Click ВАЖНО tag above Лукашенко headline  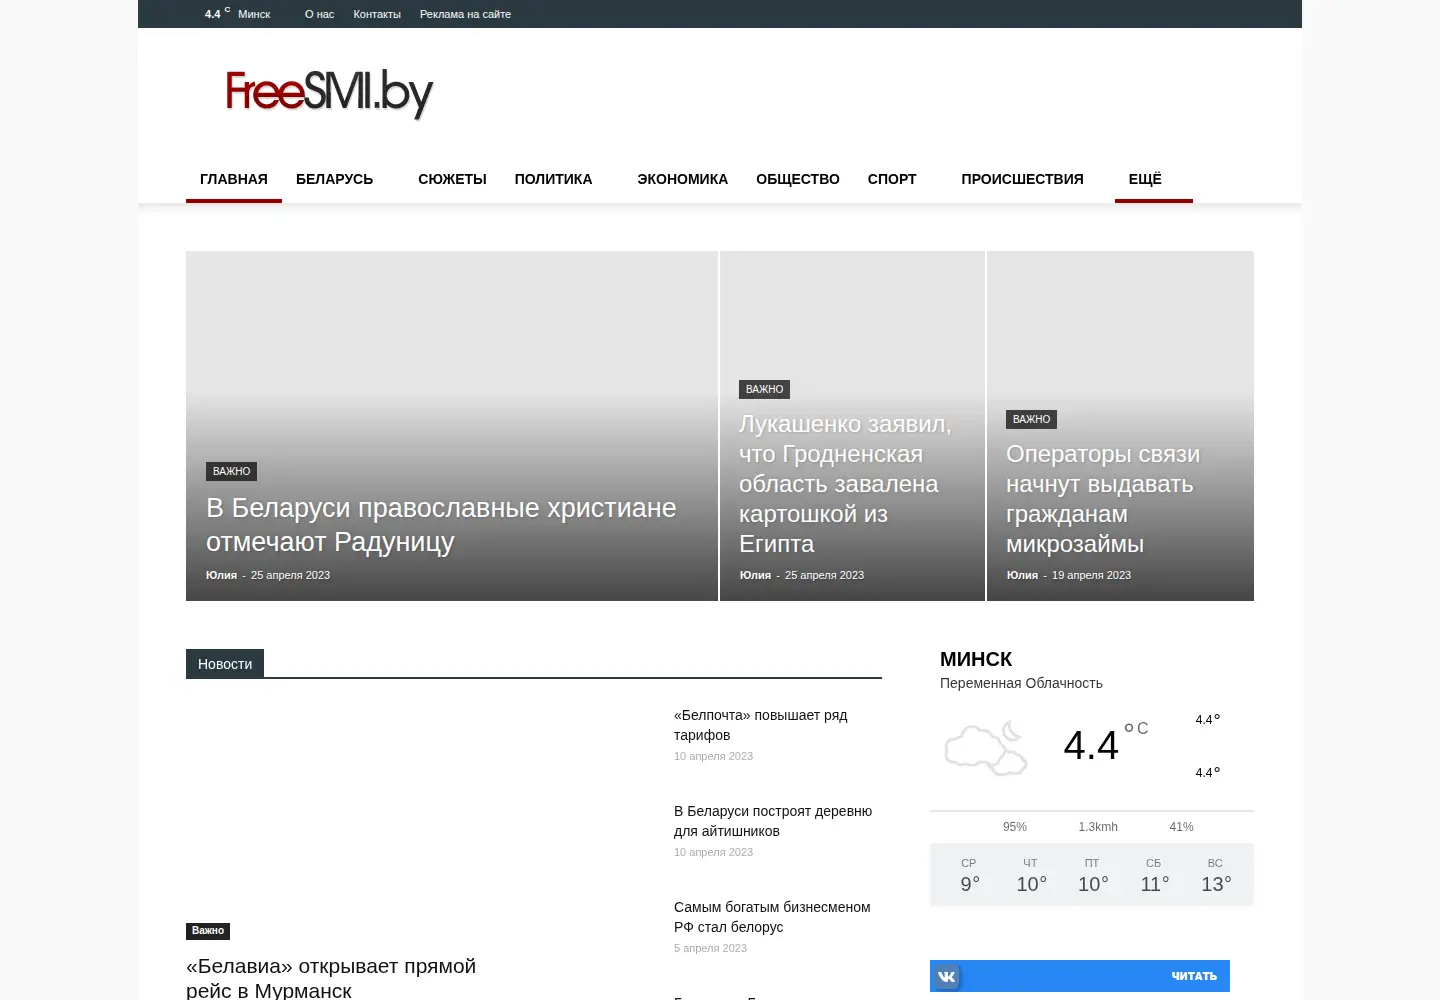coord(764,389)
